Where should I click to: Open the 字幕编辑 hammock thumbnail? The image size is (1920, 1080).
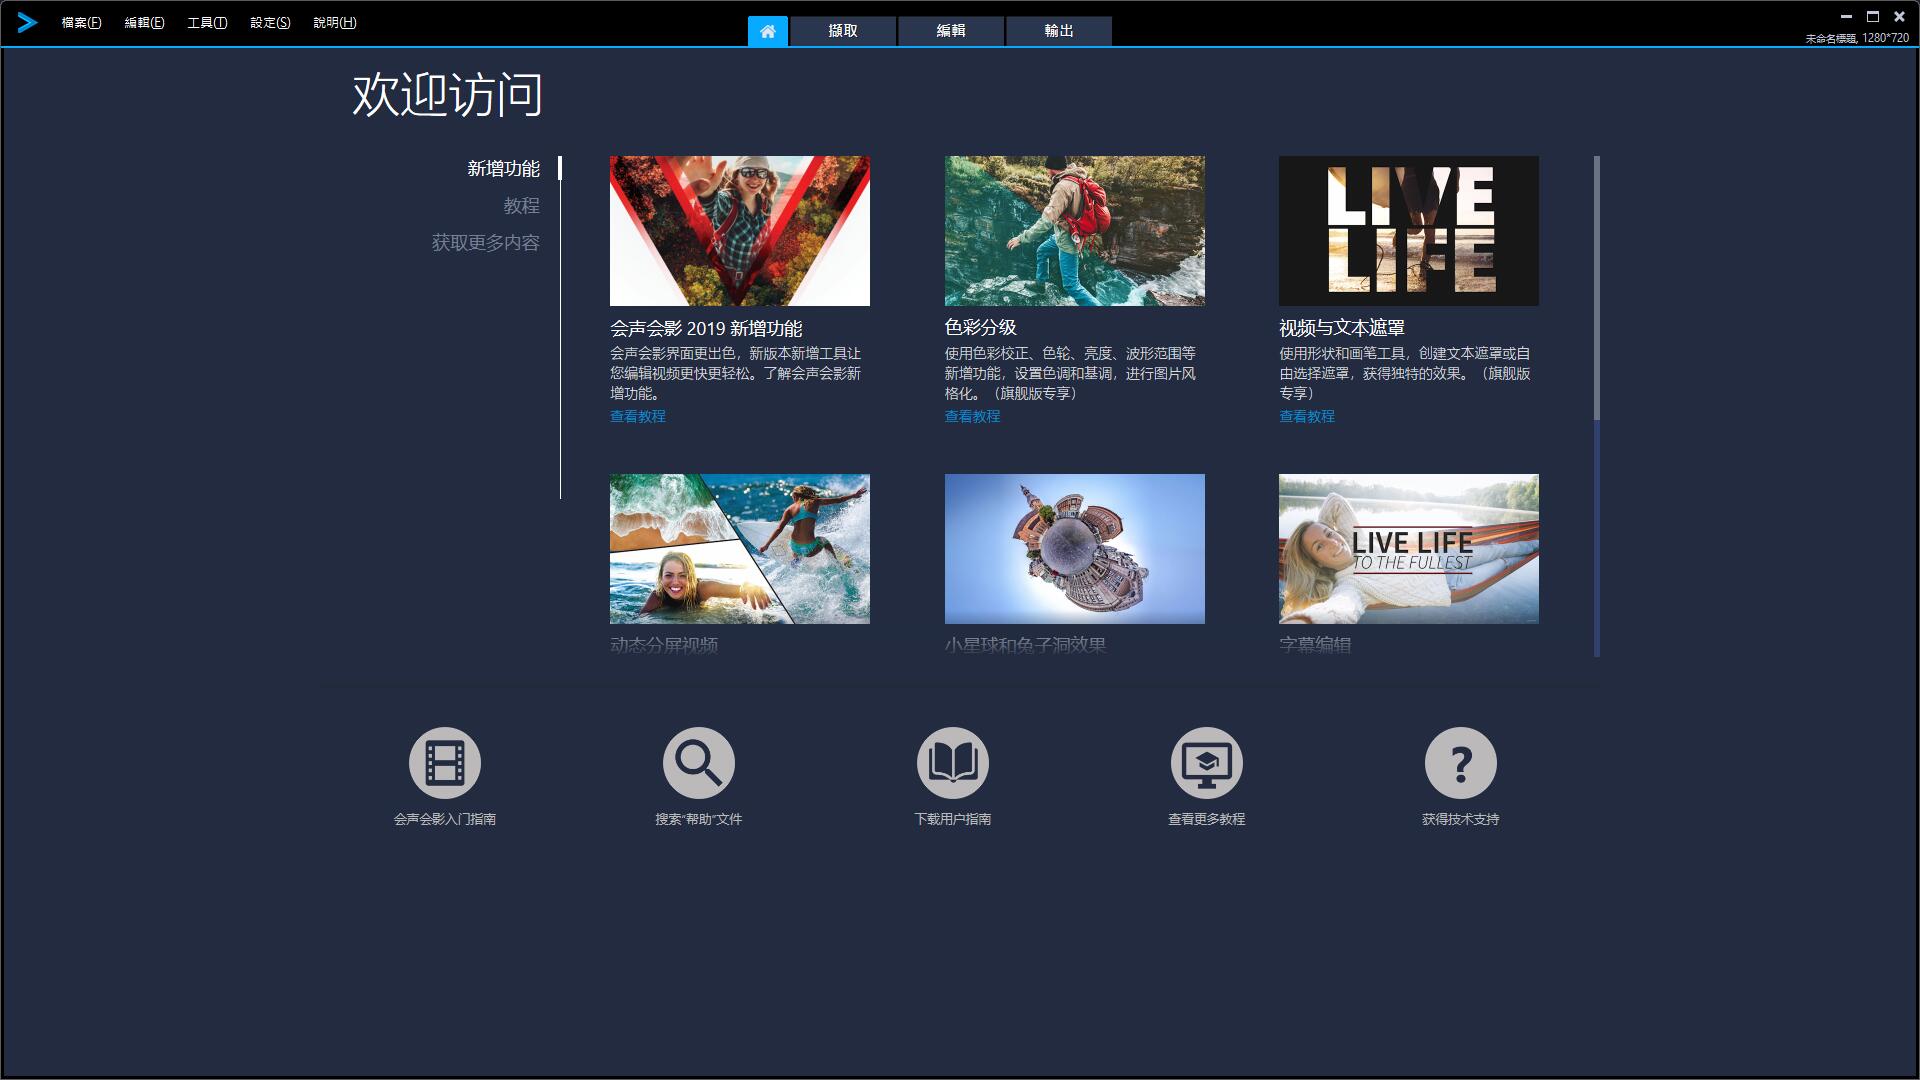pos(1409,549)
